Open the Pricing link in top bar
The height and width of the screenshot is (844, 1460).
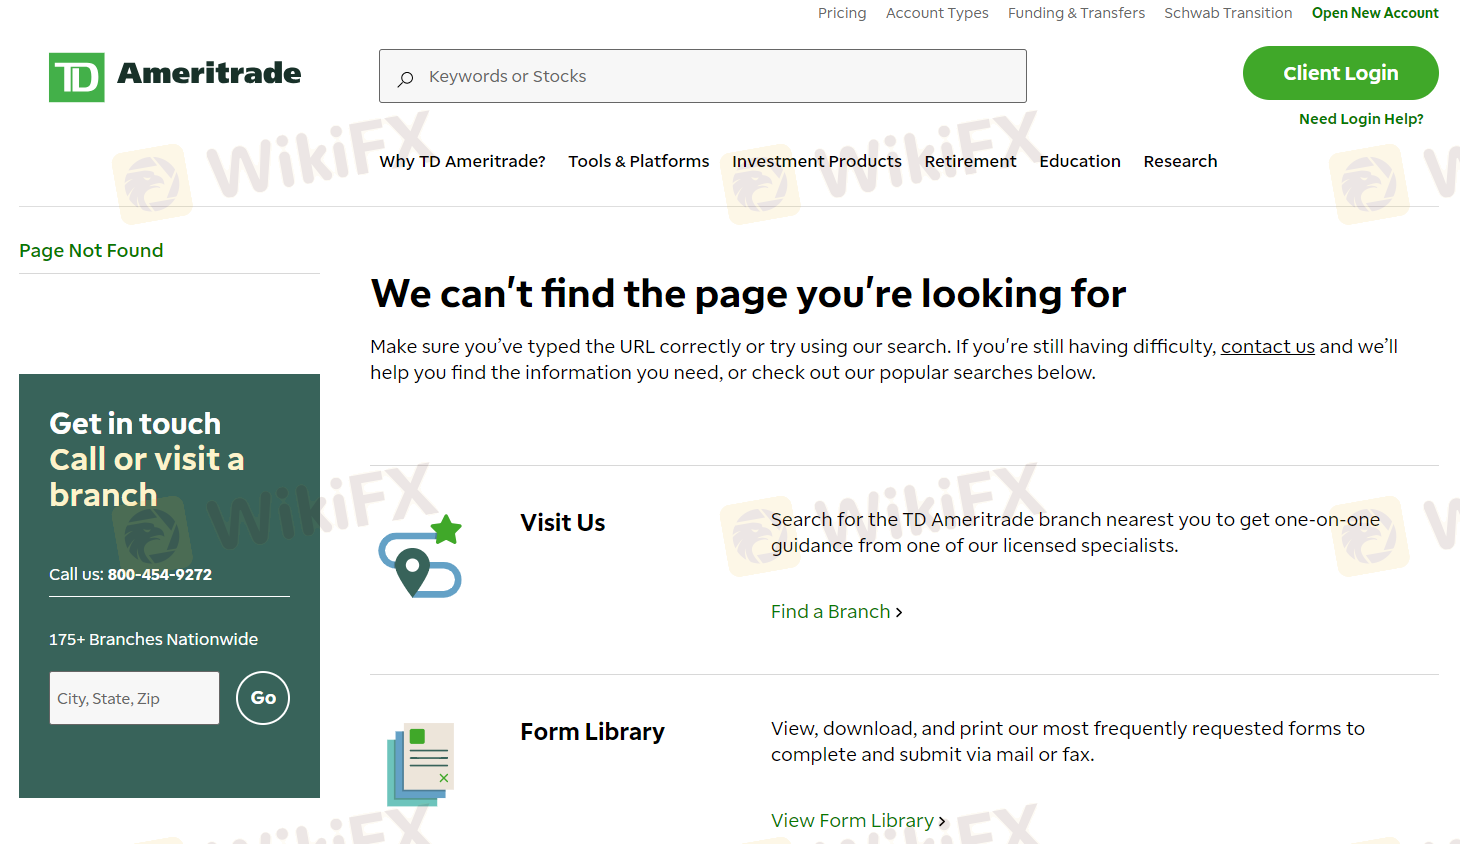pyautogui.click(x=841, y=13)
